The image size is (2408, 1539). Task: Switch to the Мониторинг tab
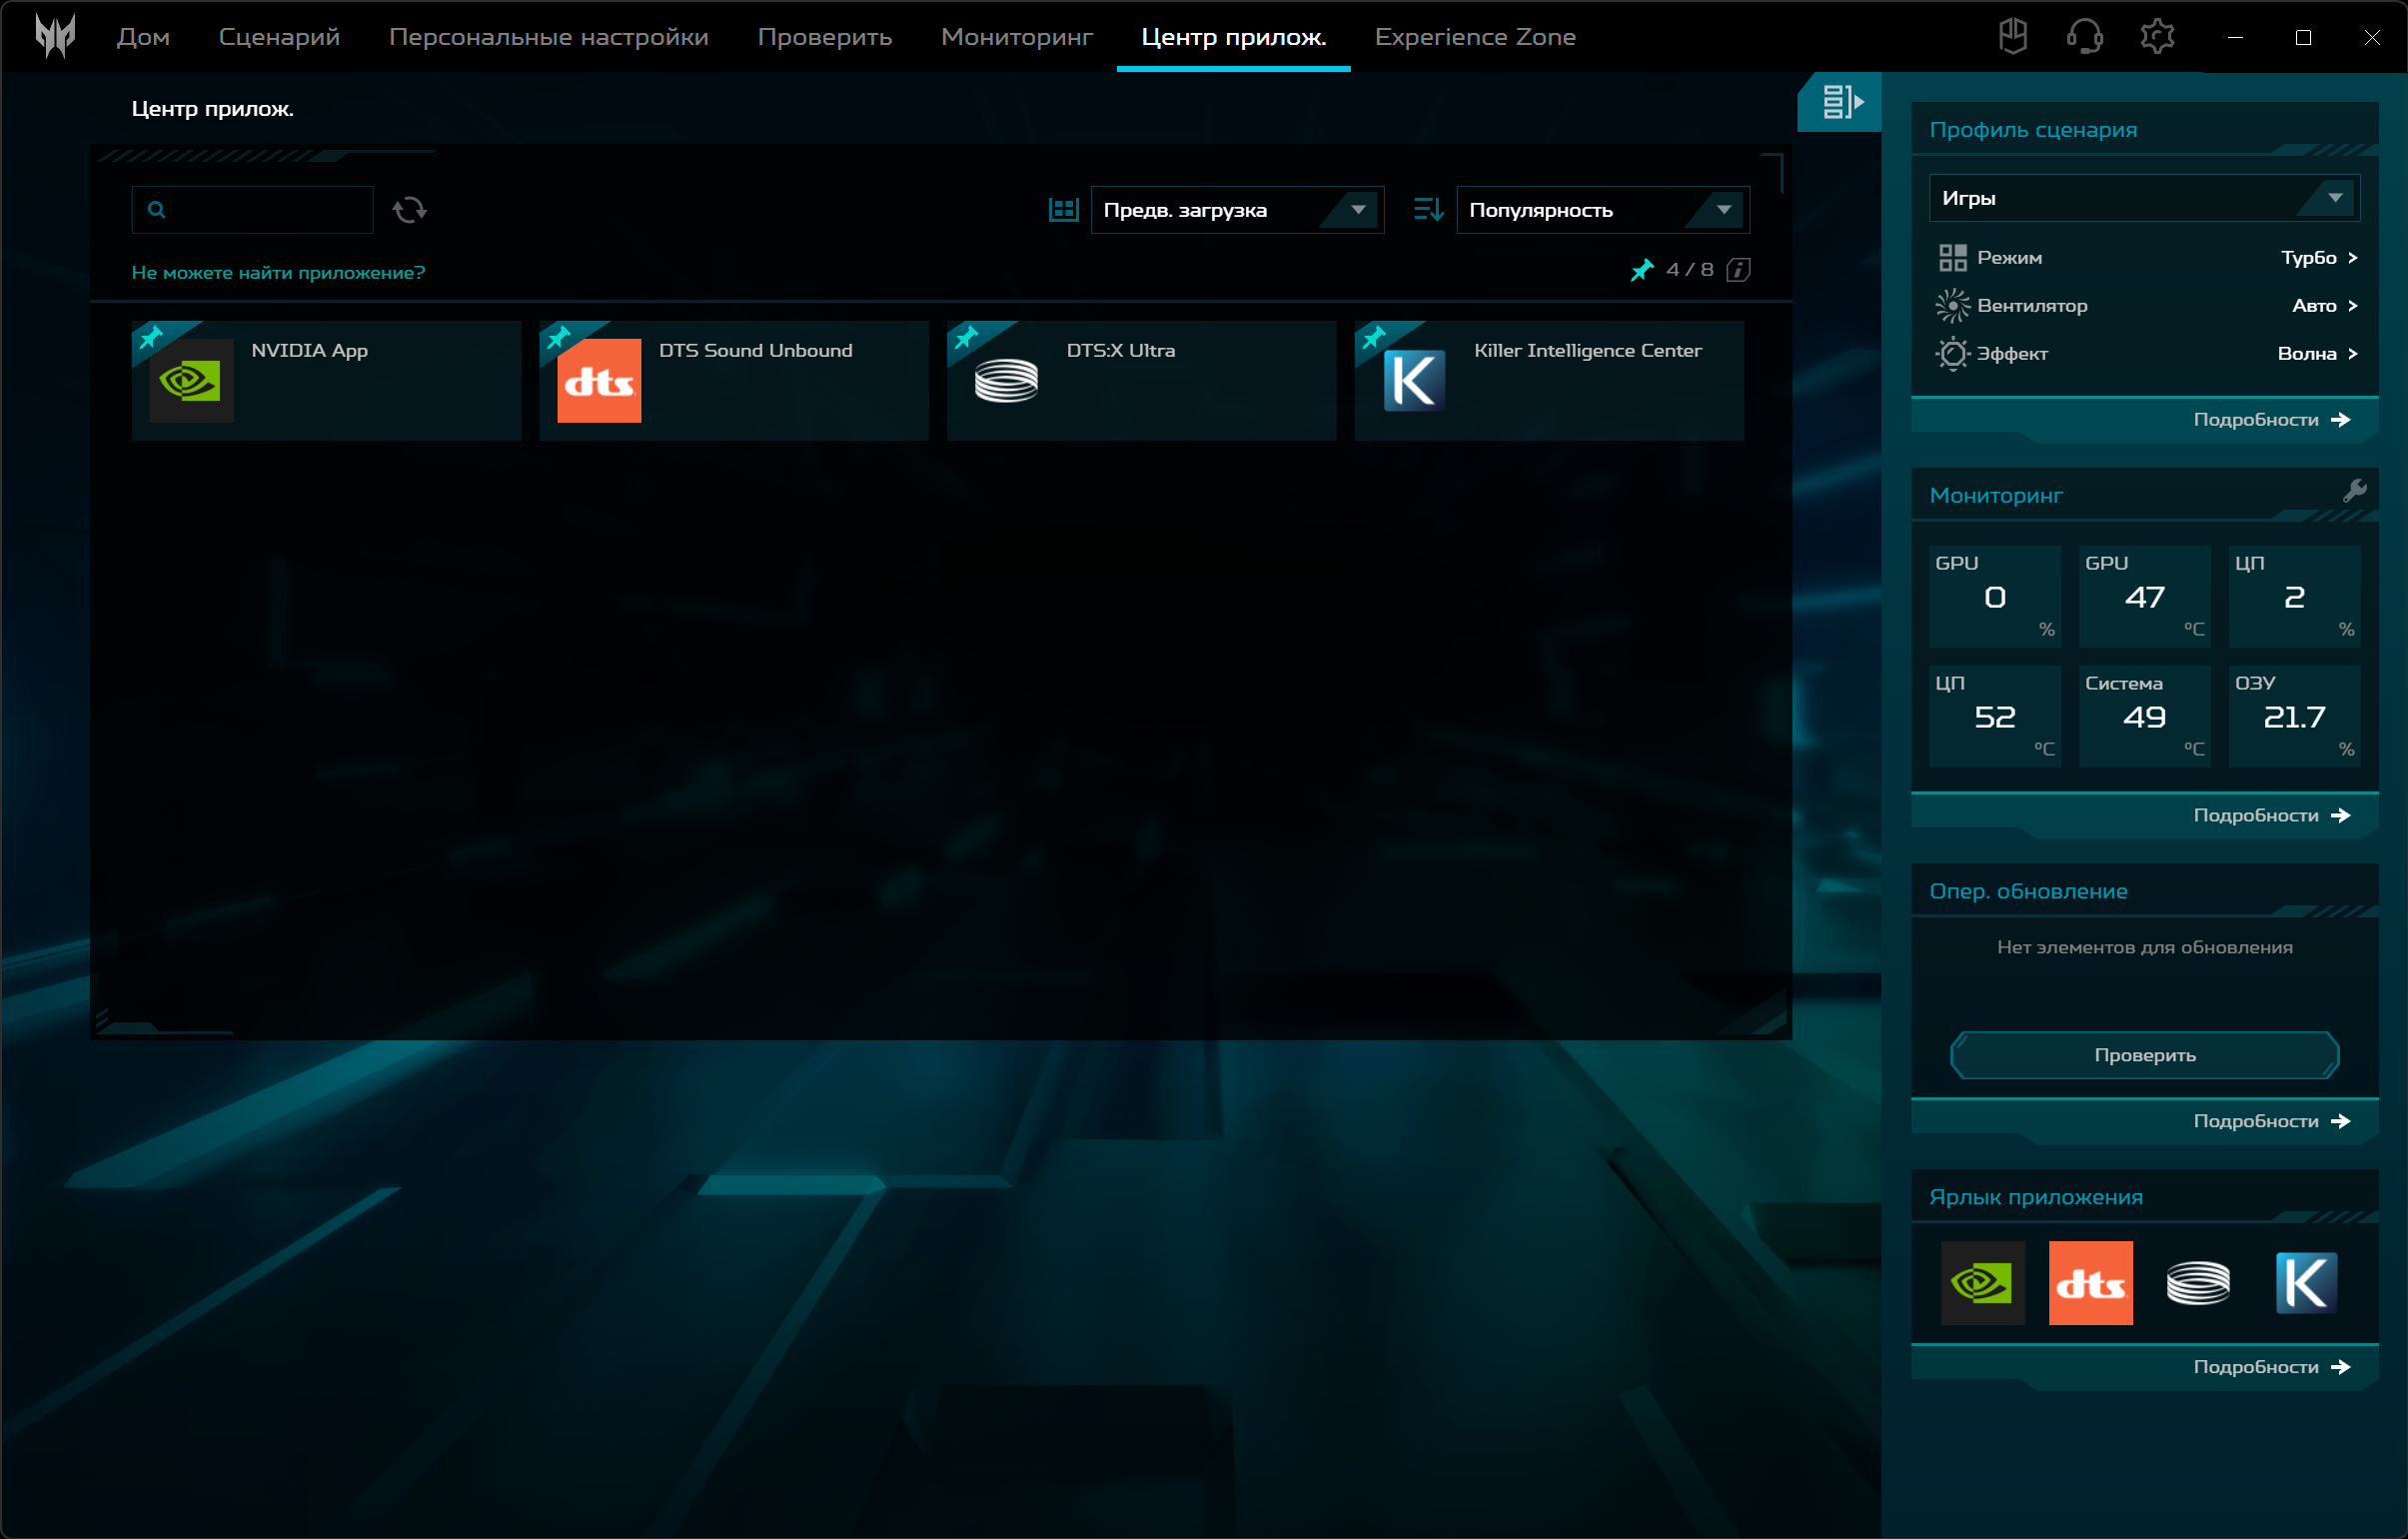coord(1016,37)
